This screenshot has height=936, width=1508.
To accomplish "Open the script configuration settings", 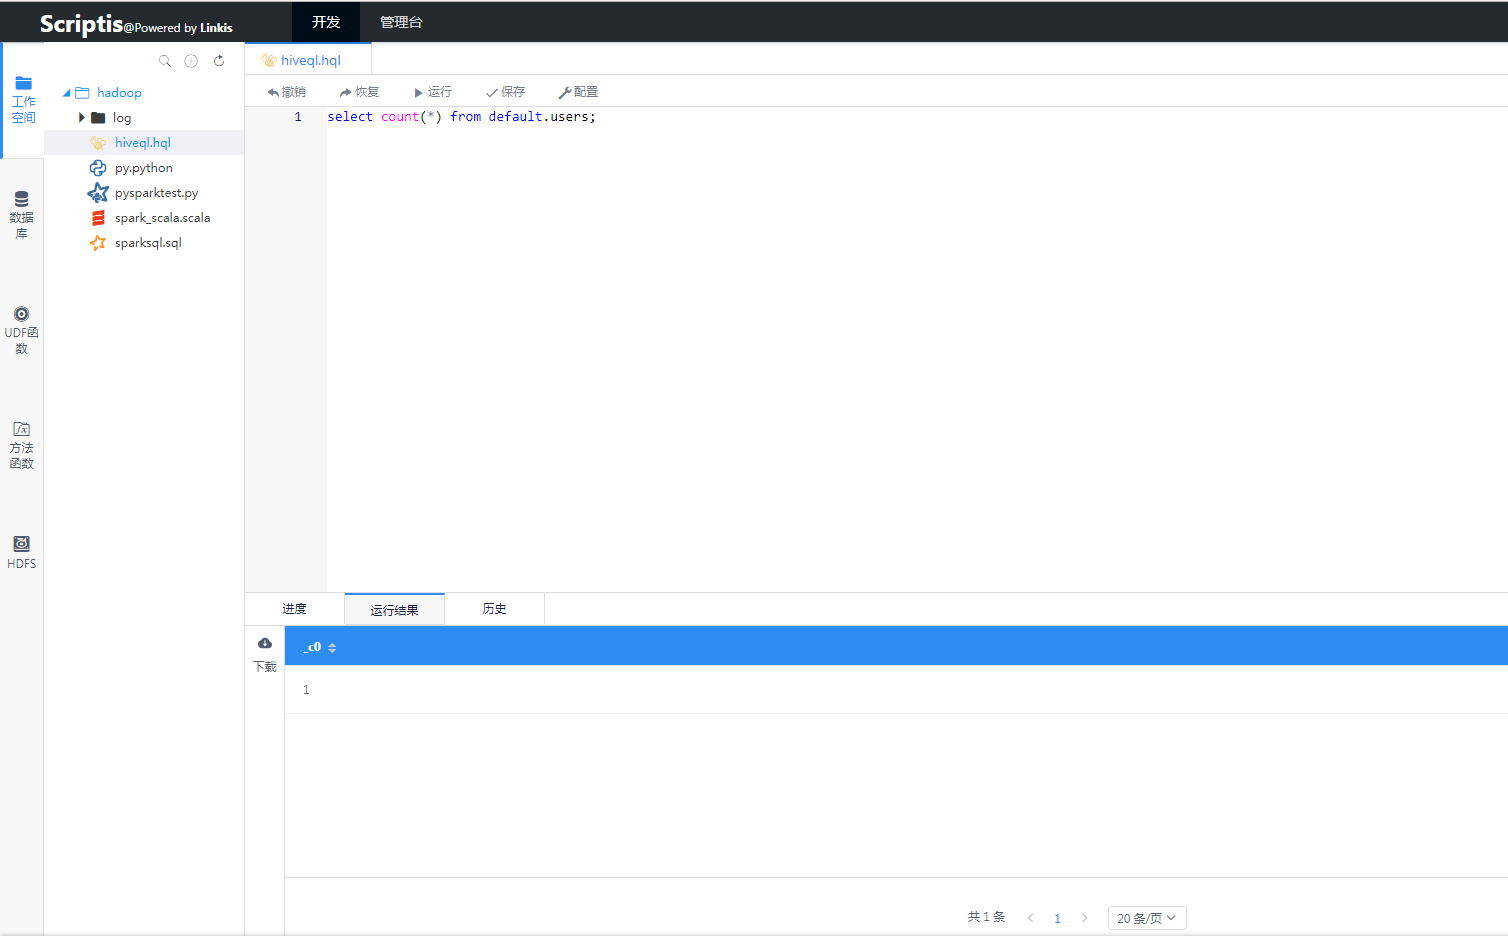I will [x=578, y=92].
